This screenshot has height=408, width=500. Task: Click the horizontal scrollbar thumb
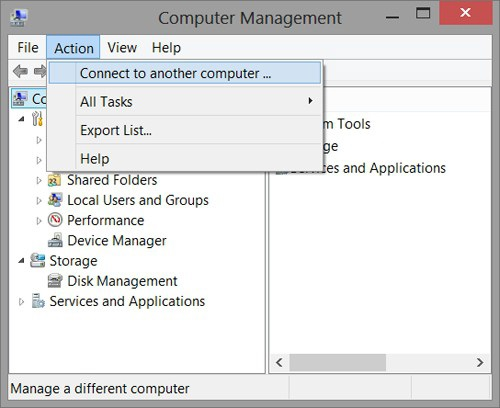[x=338, y=362]
